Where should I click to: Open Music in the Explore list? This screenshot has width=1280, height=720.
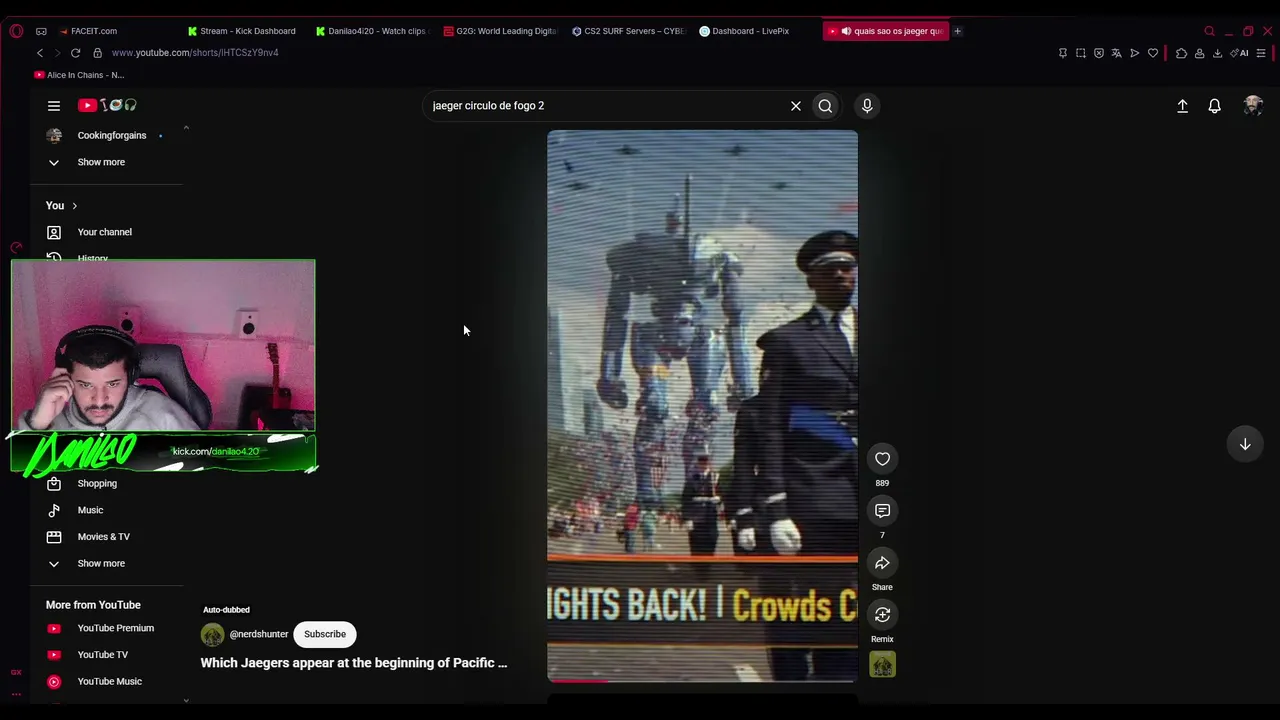pos(90,510)
